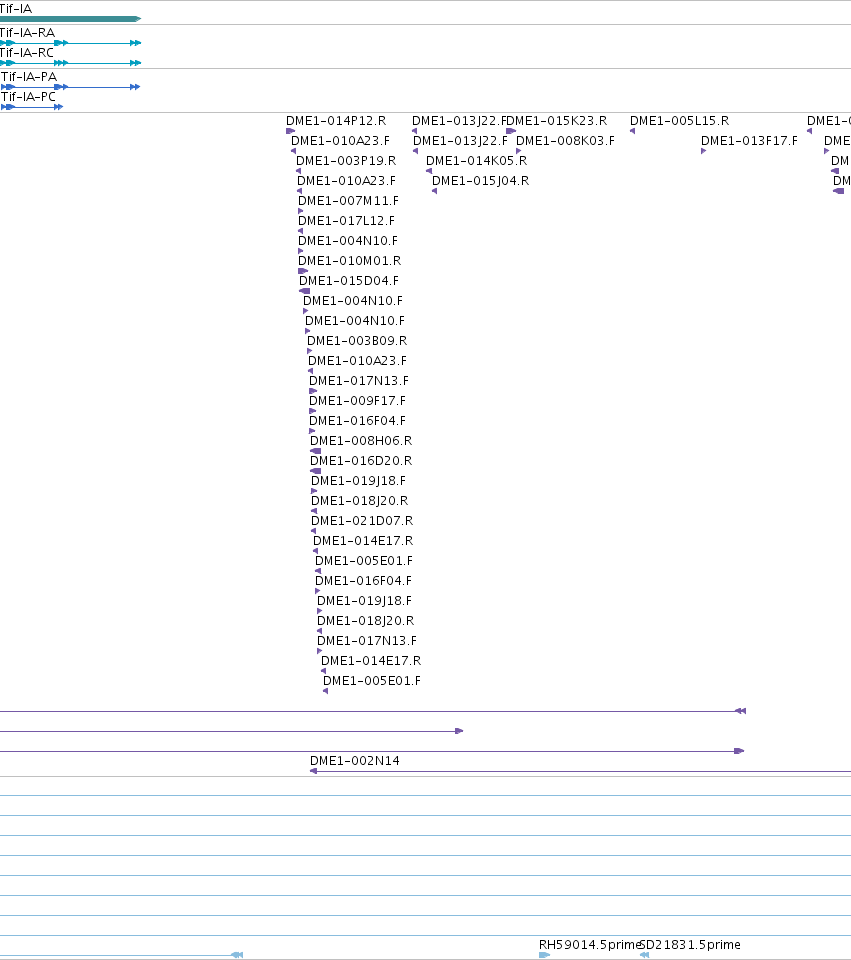Select the Tif-IA-RA transcript label
Viewport: 851px width, 960px height.
pyautogui.click(x=28, y=32)
